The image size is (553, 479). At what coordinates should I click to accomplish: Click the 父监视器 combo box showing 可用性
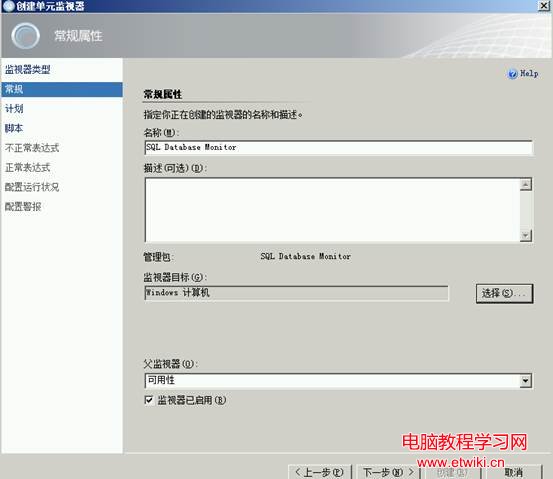click(338, 381)
